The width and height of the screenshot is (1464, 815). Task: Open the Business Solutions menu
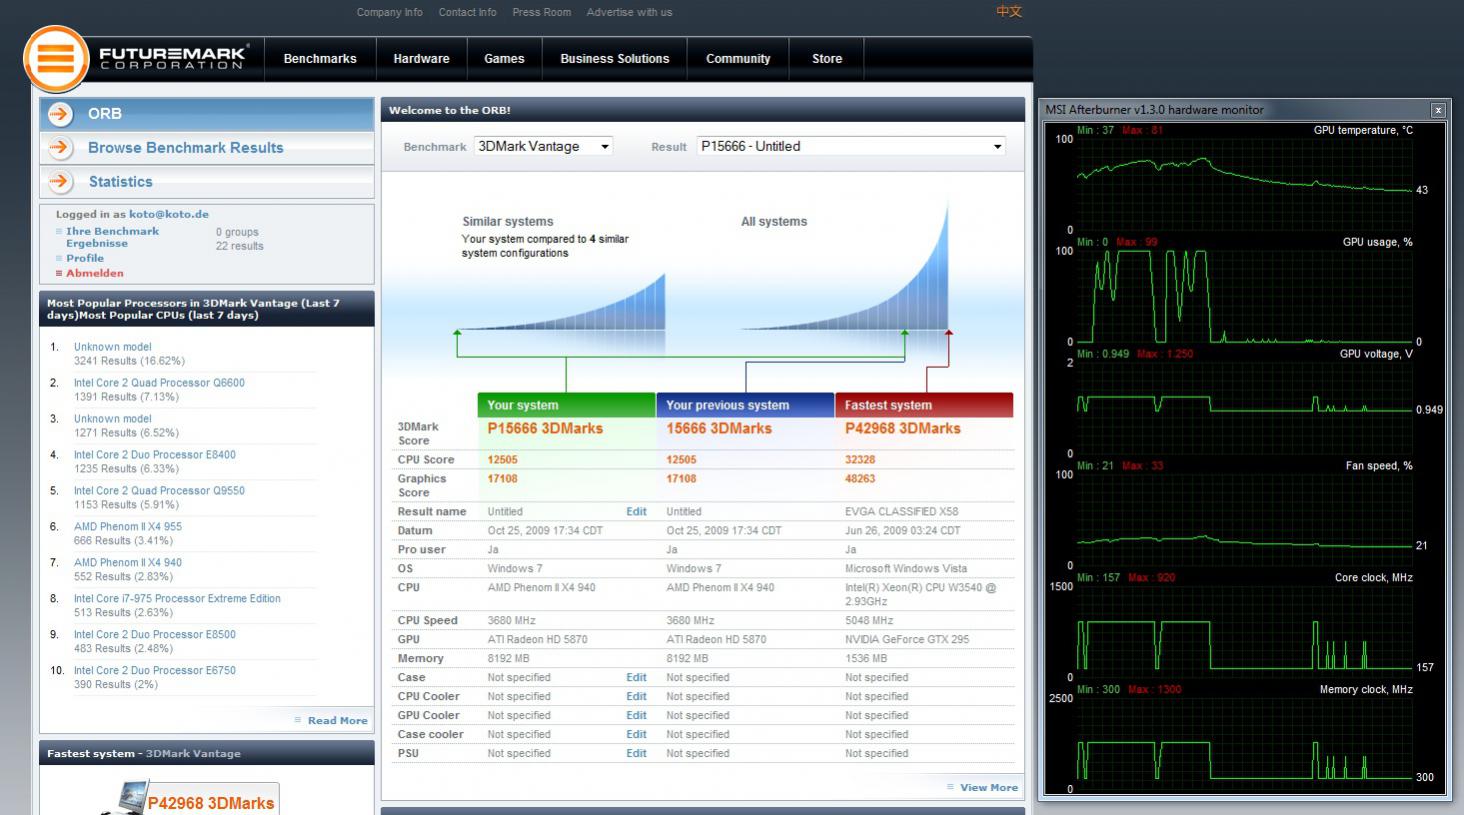(x=615, y=59)
